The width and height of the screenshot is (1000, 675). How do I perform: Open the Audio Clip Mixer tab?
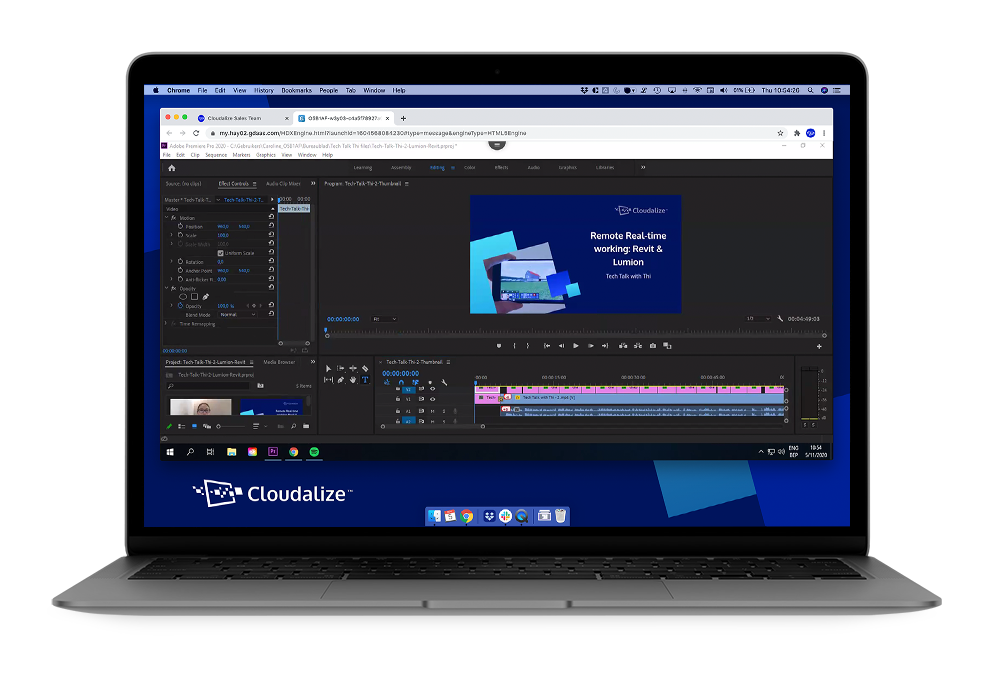283,184
